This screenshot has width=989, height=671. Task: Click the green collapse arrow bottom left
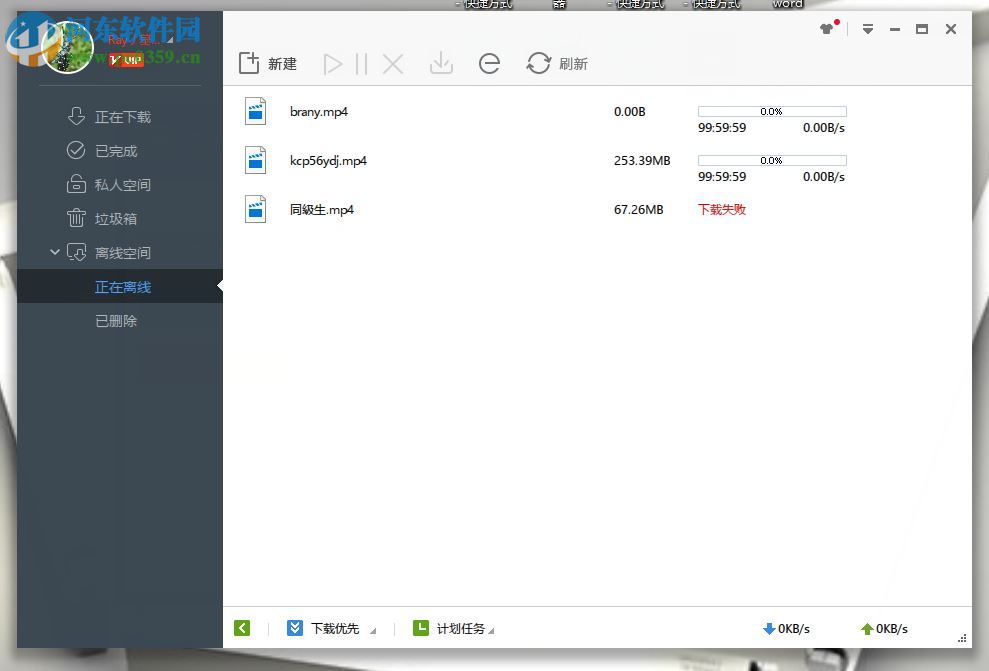click(241, 628)
